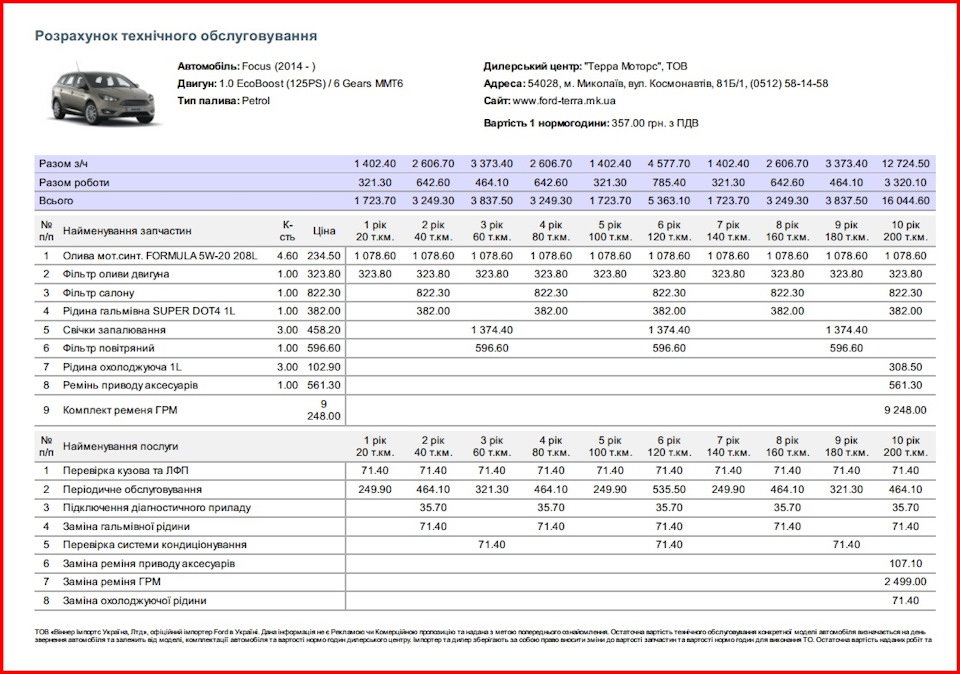Click the 'Заміна охолоджуючої рідини' service name
Image resolution: width=960 pixels, height=674 pixels.
coord(134,601)
